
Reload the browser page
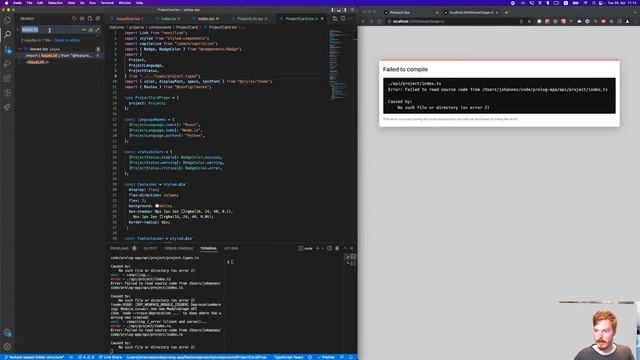tap(379, 21)
